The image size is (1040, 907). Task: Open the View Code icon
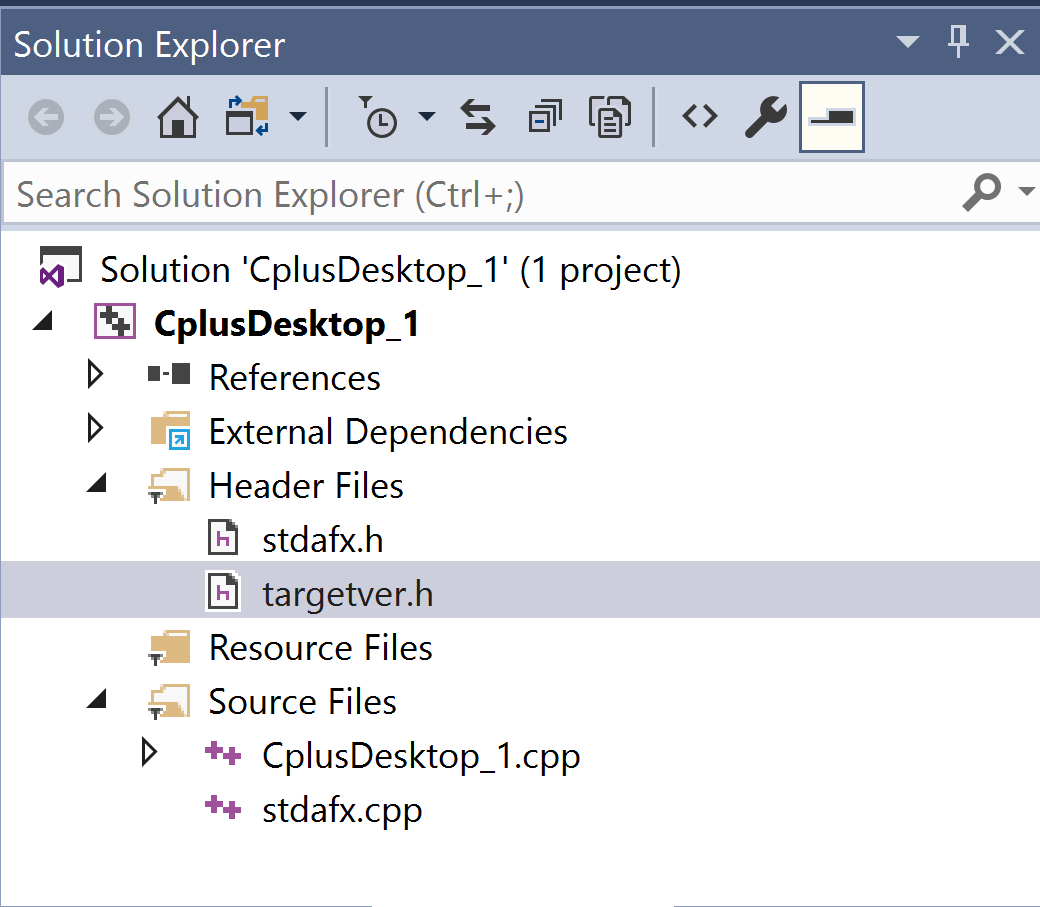tap(699, 117)
